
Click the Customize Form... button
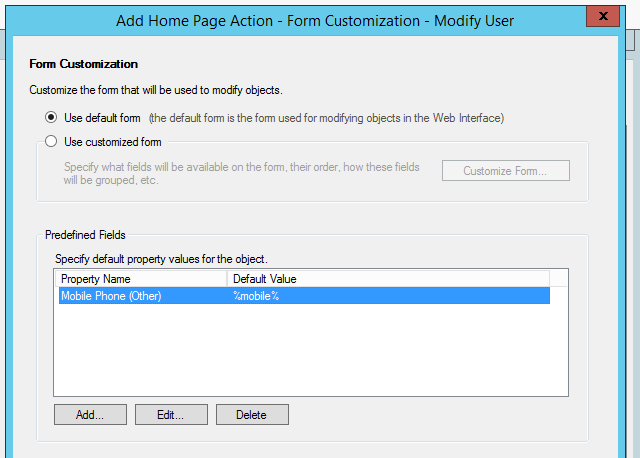pos(506,171)
